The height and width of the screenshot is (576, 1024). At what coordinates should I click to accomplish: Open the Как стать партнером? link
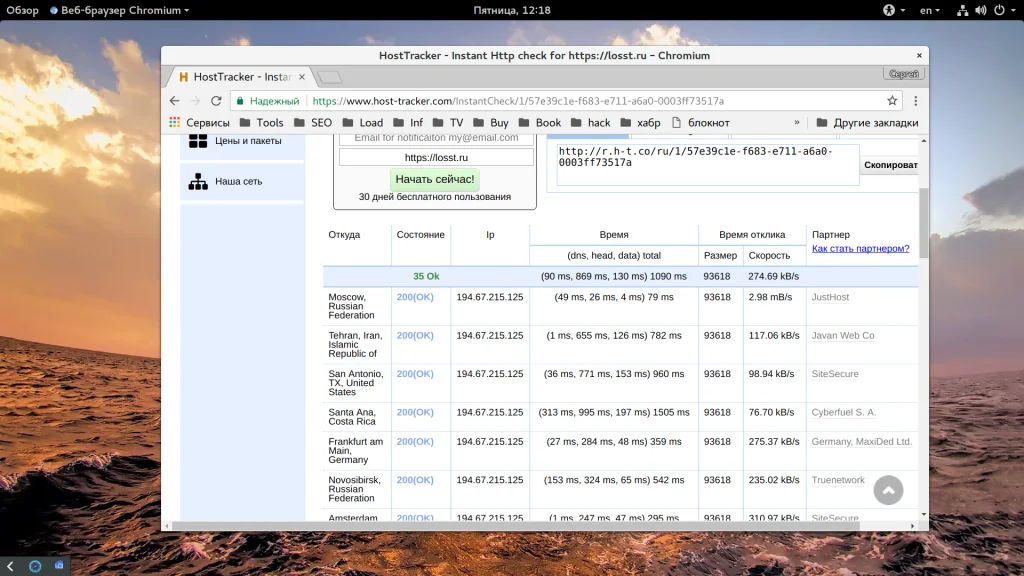860,249
